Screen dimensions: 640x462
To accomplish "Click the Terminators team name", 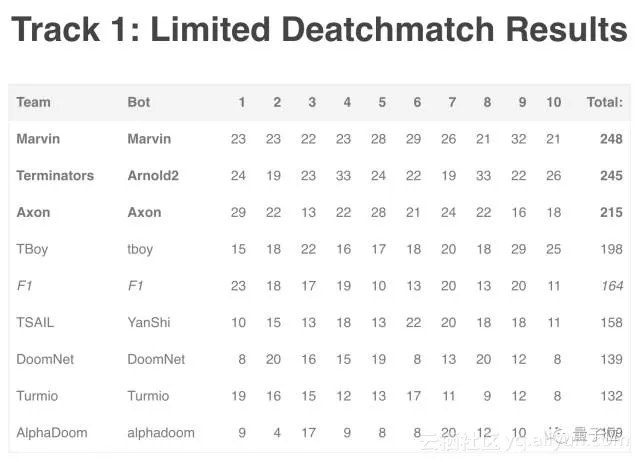I will click(x=55, y=176).
